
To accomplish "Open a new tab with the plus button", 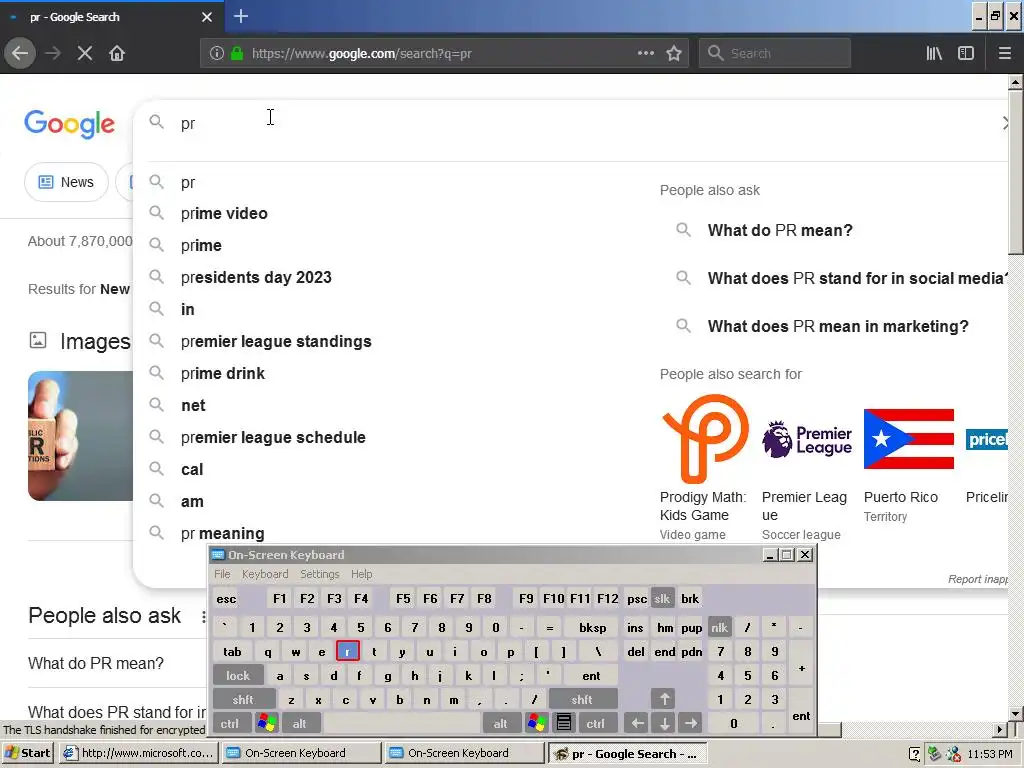I will pos(240,16).
